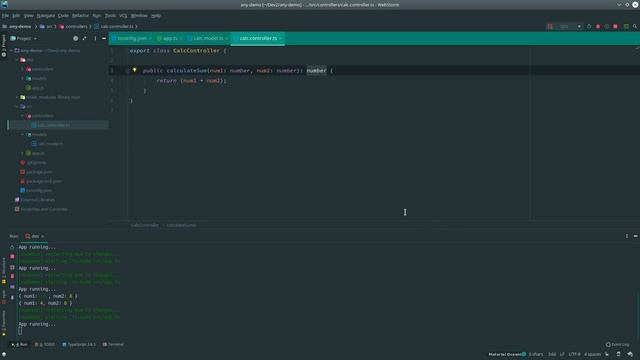The height and width of the screenshot is (360, 640).
Task: Expand the node_modules library root folder
Action: click(17, 97)
